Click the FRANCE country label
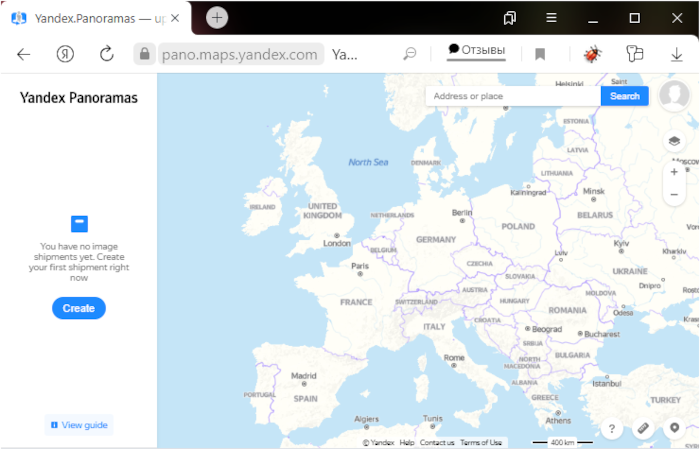Image resolution: width=700 pixels, height=449 pixels. [x=356, y=302]
